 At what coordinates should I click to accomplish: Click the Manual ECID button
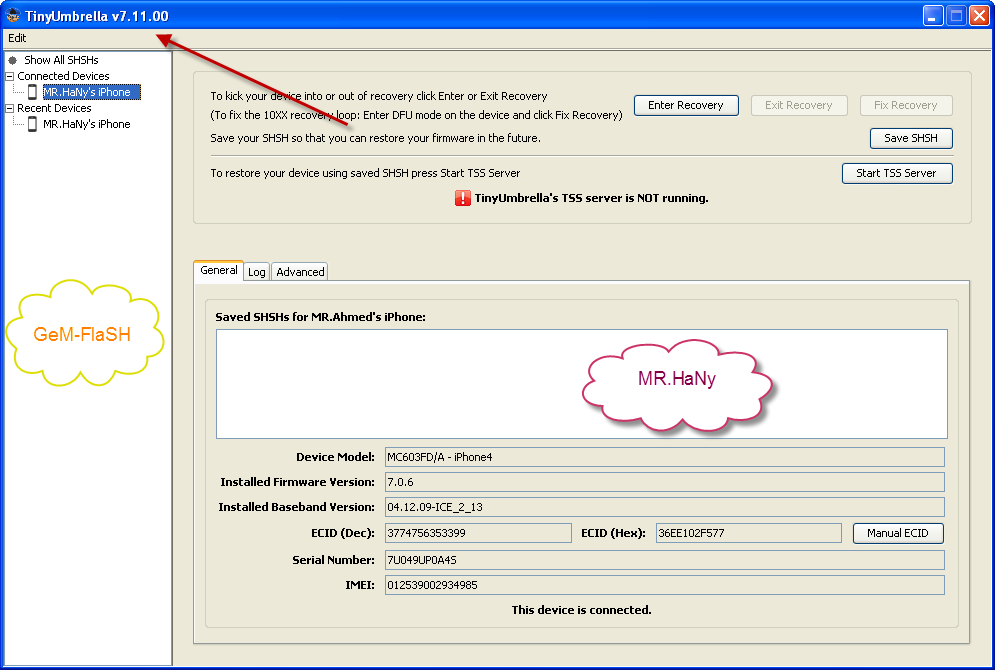click(897, 533)
